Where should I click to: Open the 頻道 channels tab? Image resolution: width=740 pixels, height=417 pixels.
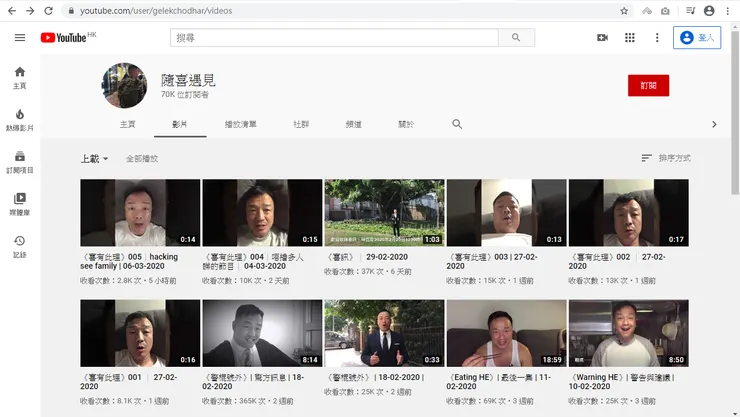coord(353,124)
